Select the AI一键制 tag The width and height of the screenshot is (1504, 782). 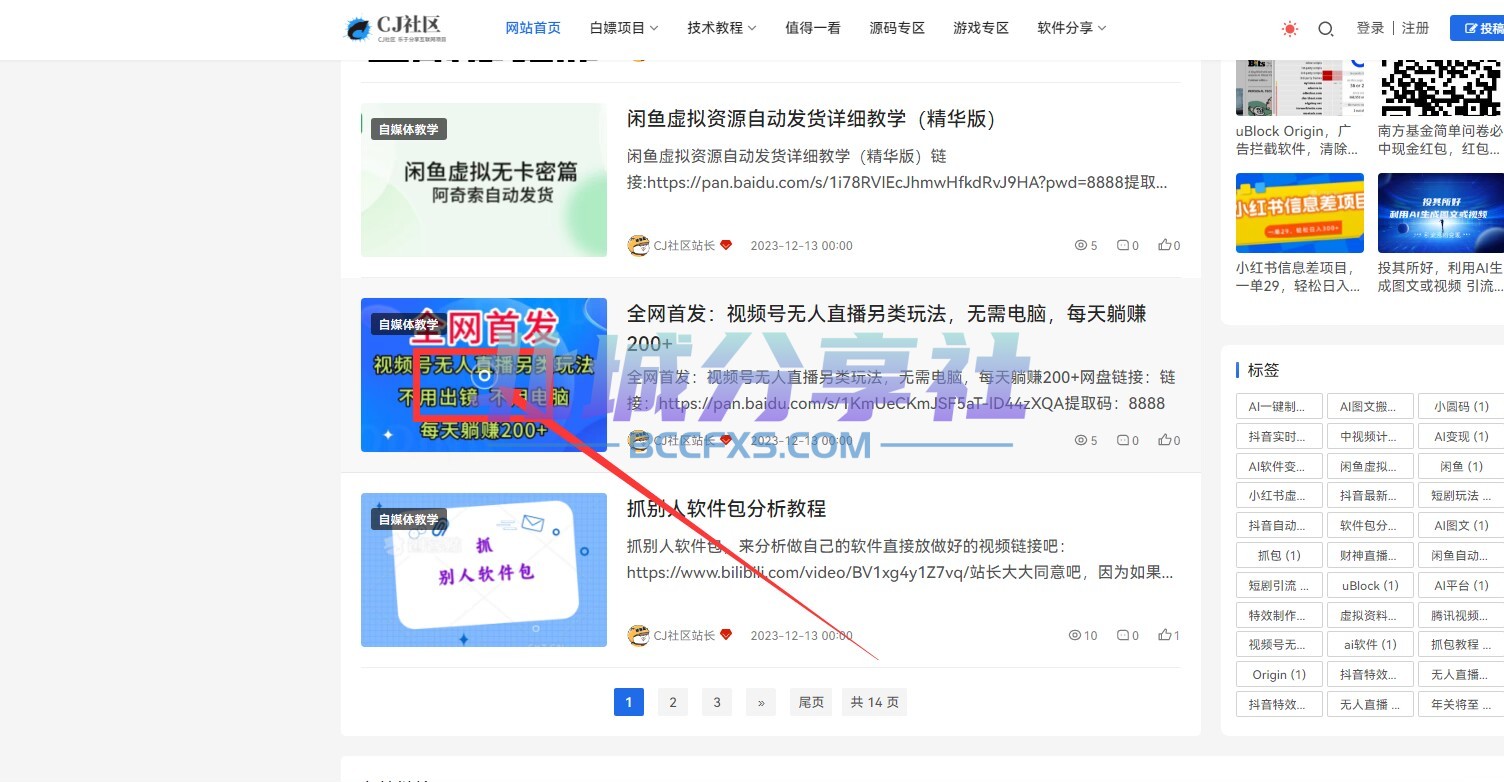[1279, 406]
